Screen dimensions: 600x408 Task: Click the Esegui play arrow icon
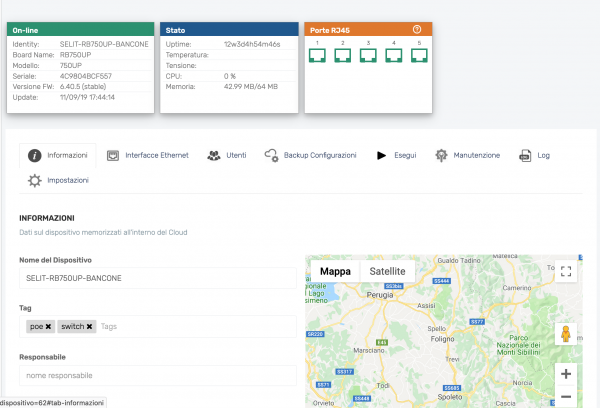click(x=381, y=155)
